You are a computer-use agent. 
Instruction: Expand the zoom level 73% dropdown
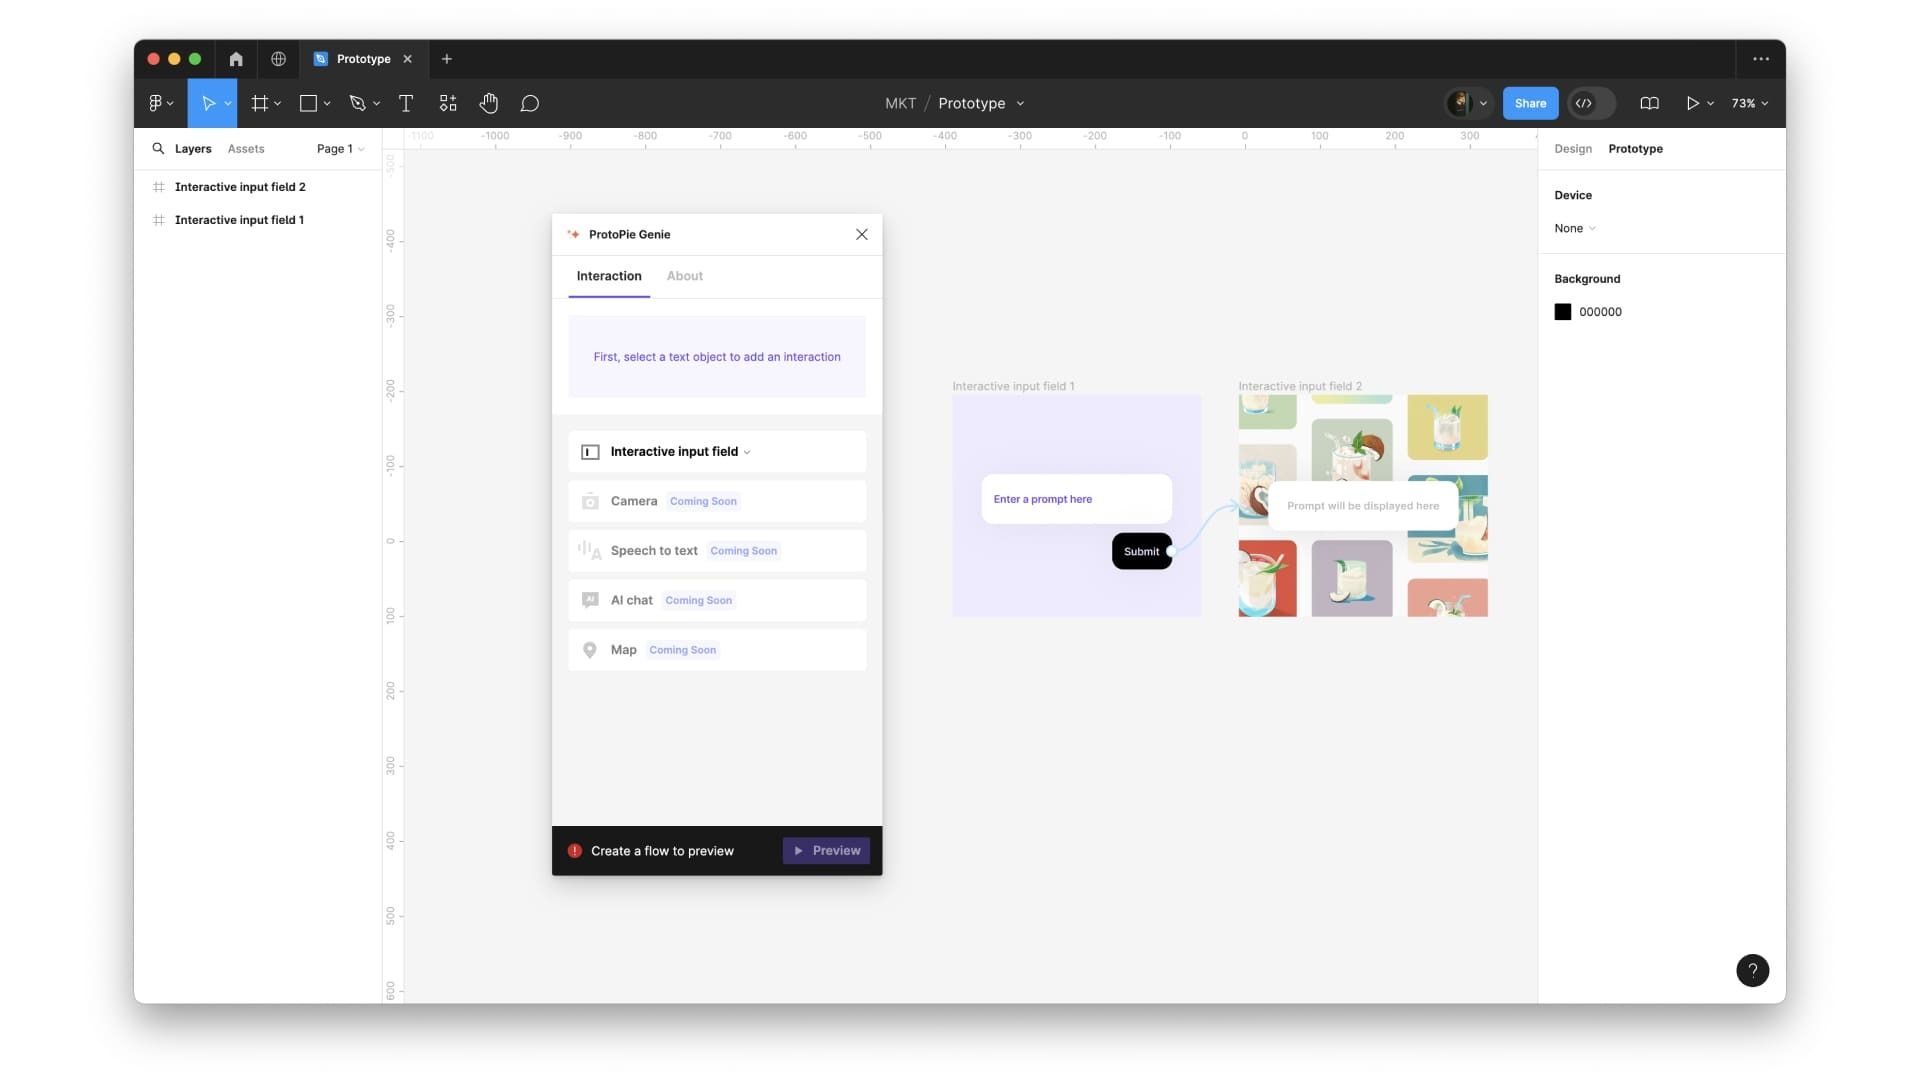[1749, 103]
